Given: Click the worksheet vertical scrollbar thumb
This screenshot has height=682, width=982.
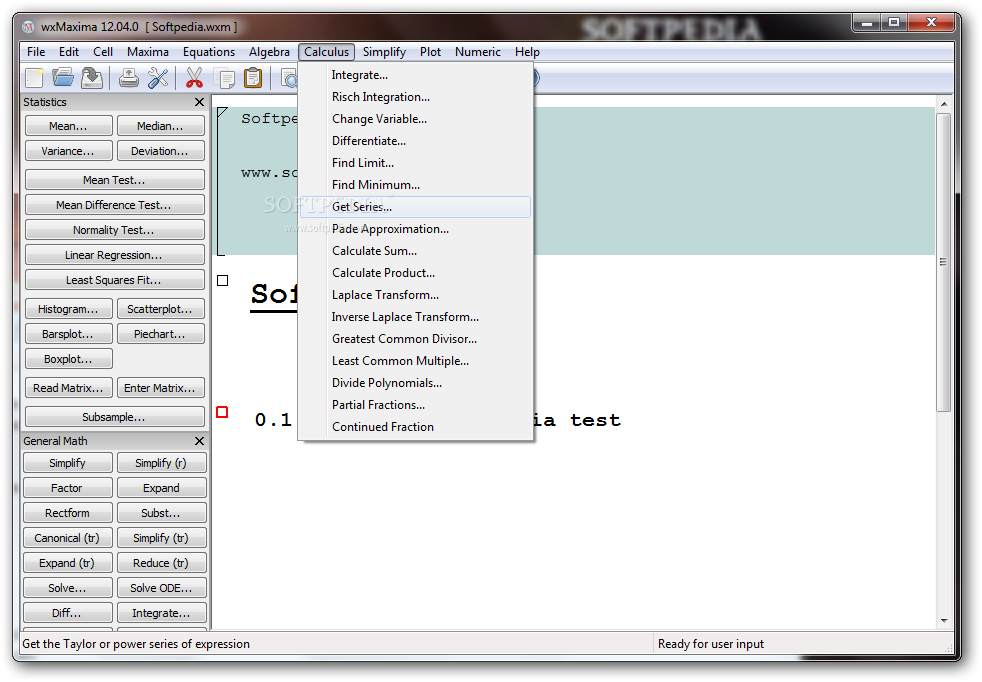Looking at the screenshot, I should (x=943, y=262).
